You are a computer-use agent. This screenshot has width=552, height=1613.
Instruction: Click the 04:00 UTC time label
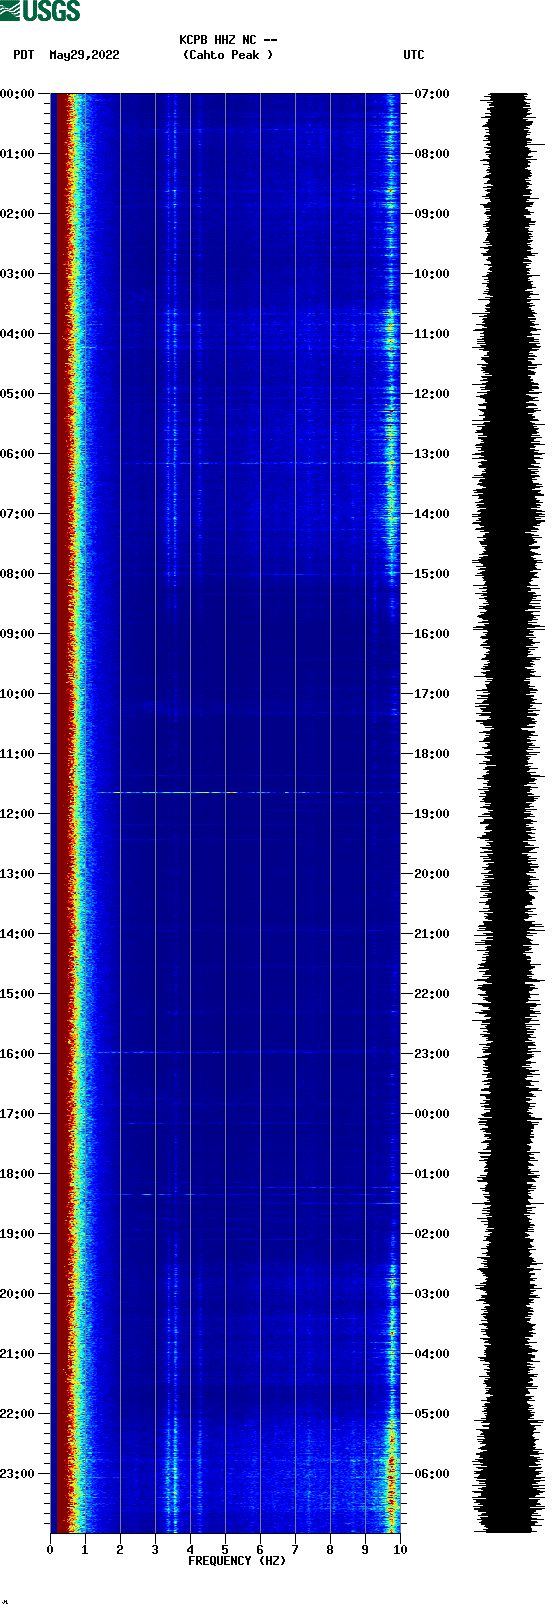tap(432, 1354)
